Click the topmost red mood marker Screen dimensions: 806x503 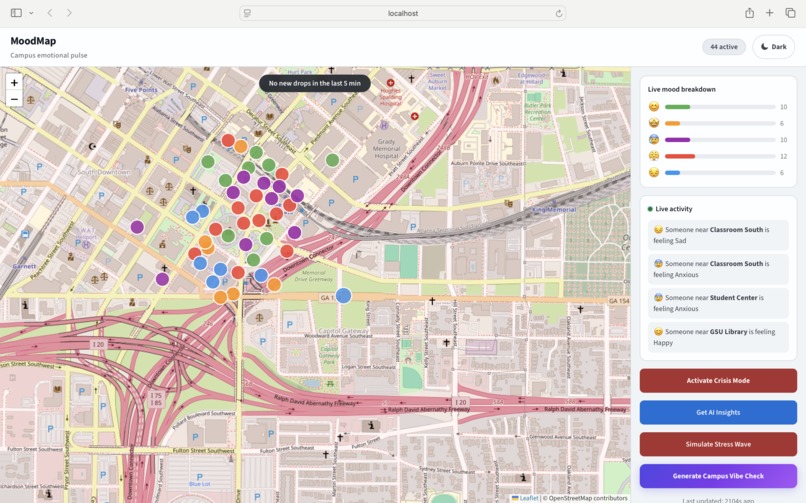click(x=228, y=140)
